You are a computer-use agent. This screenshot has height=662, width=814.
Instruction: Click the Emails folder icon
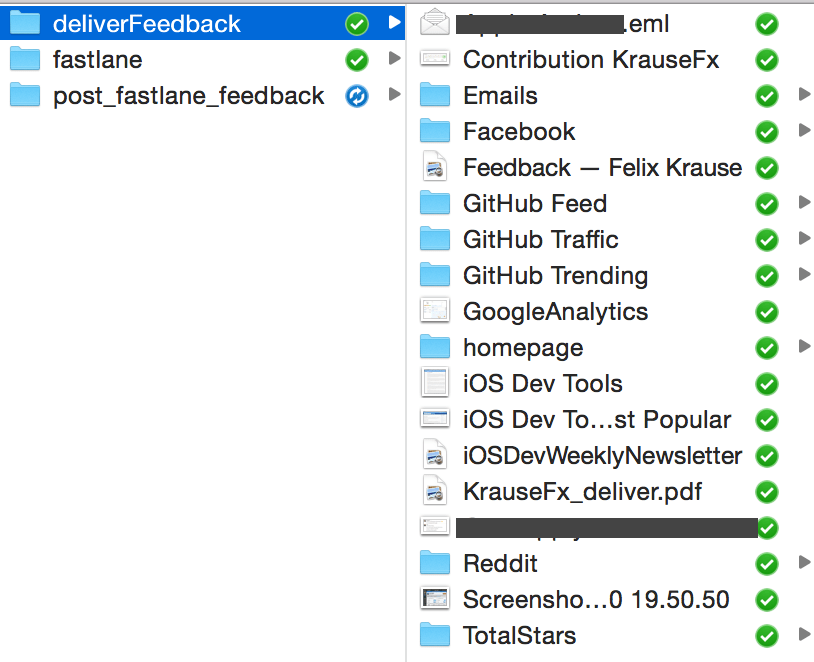pos(435,94)
